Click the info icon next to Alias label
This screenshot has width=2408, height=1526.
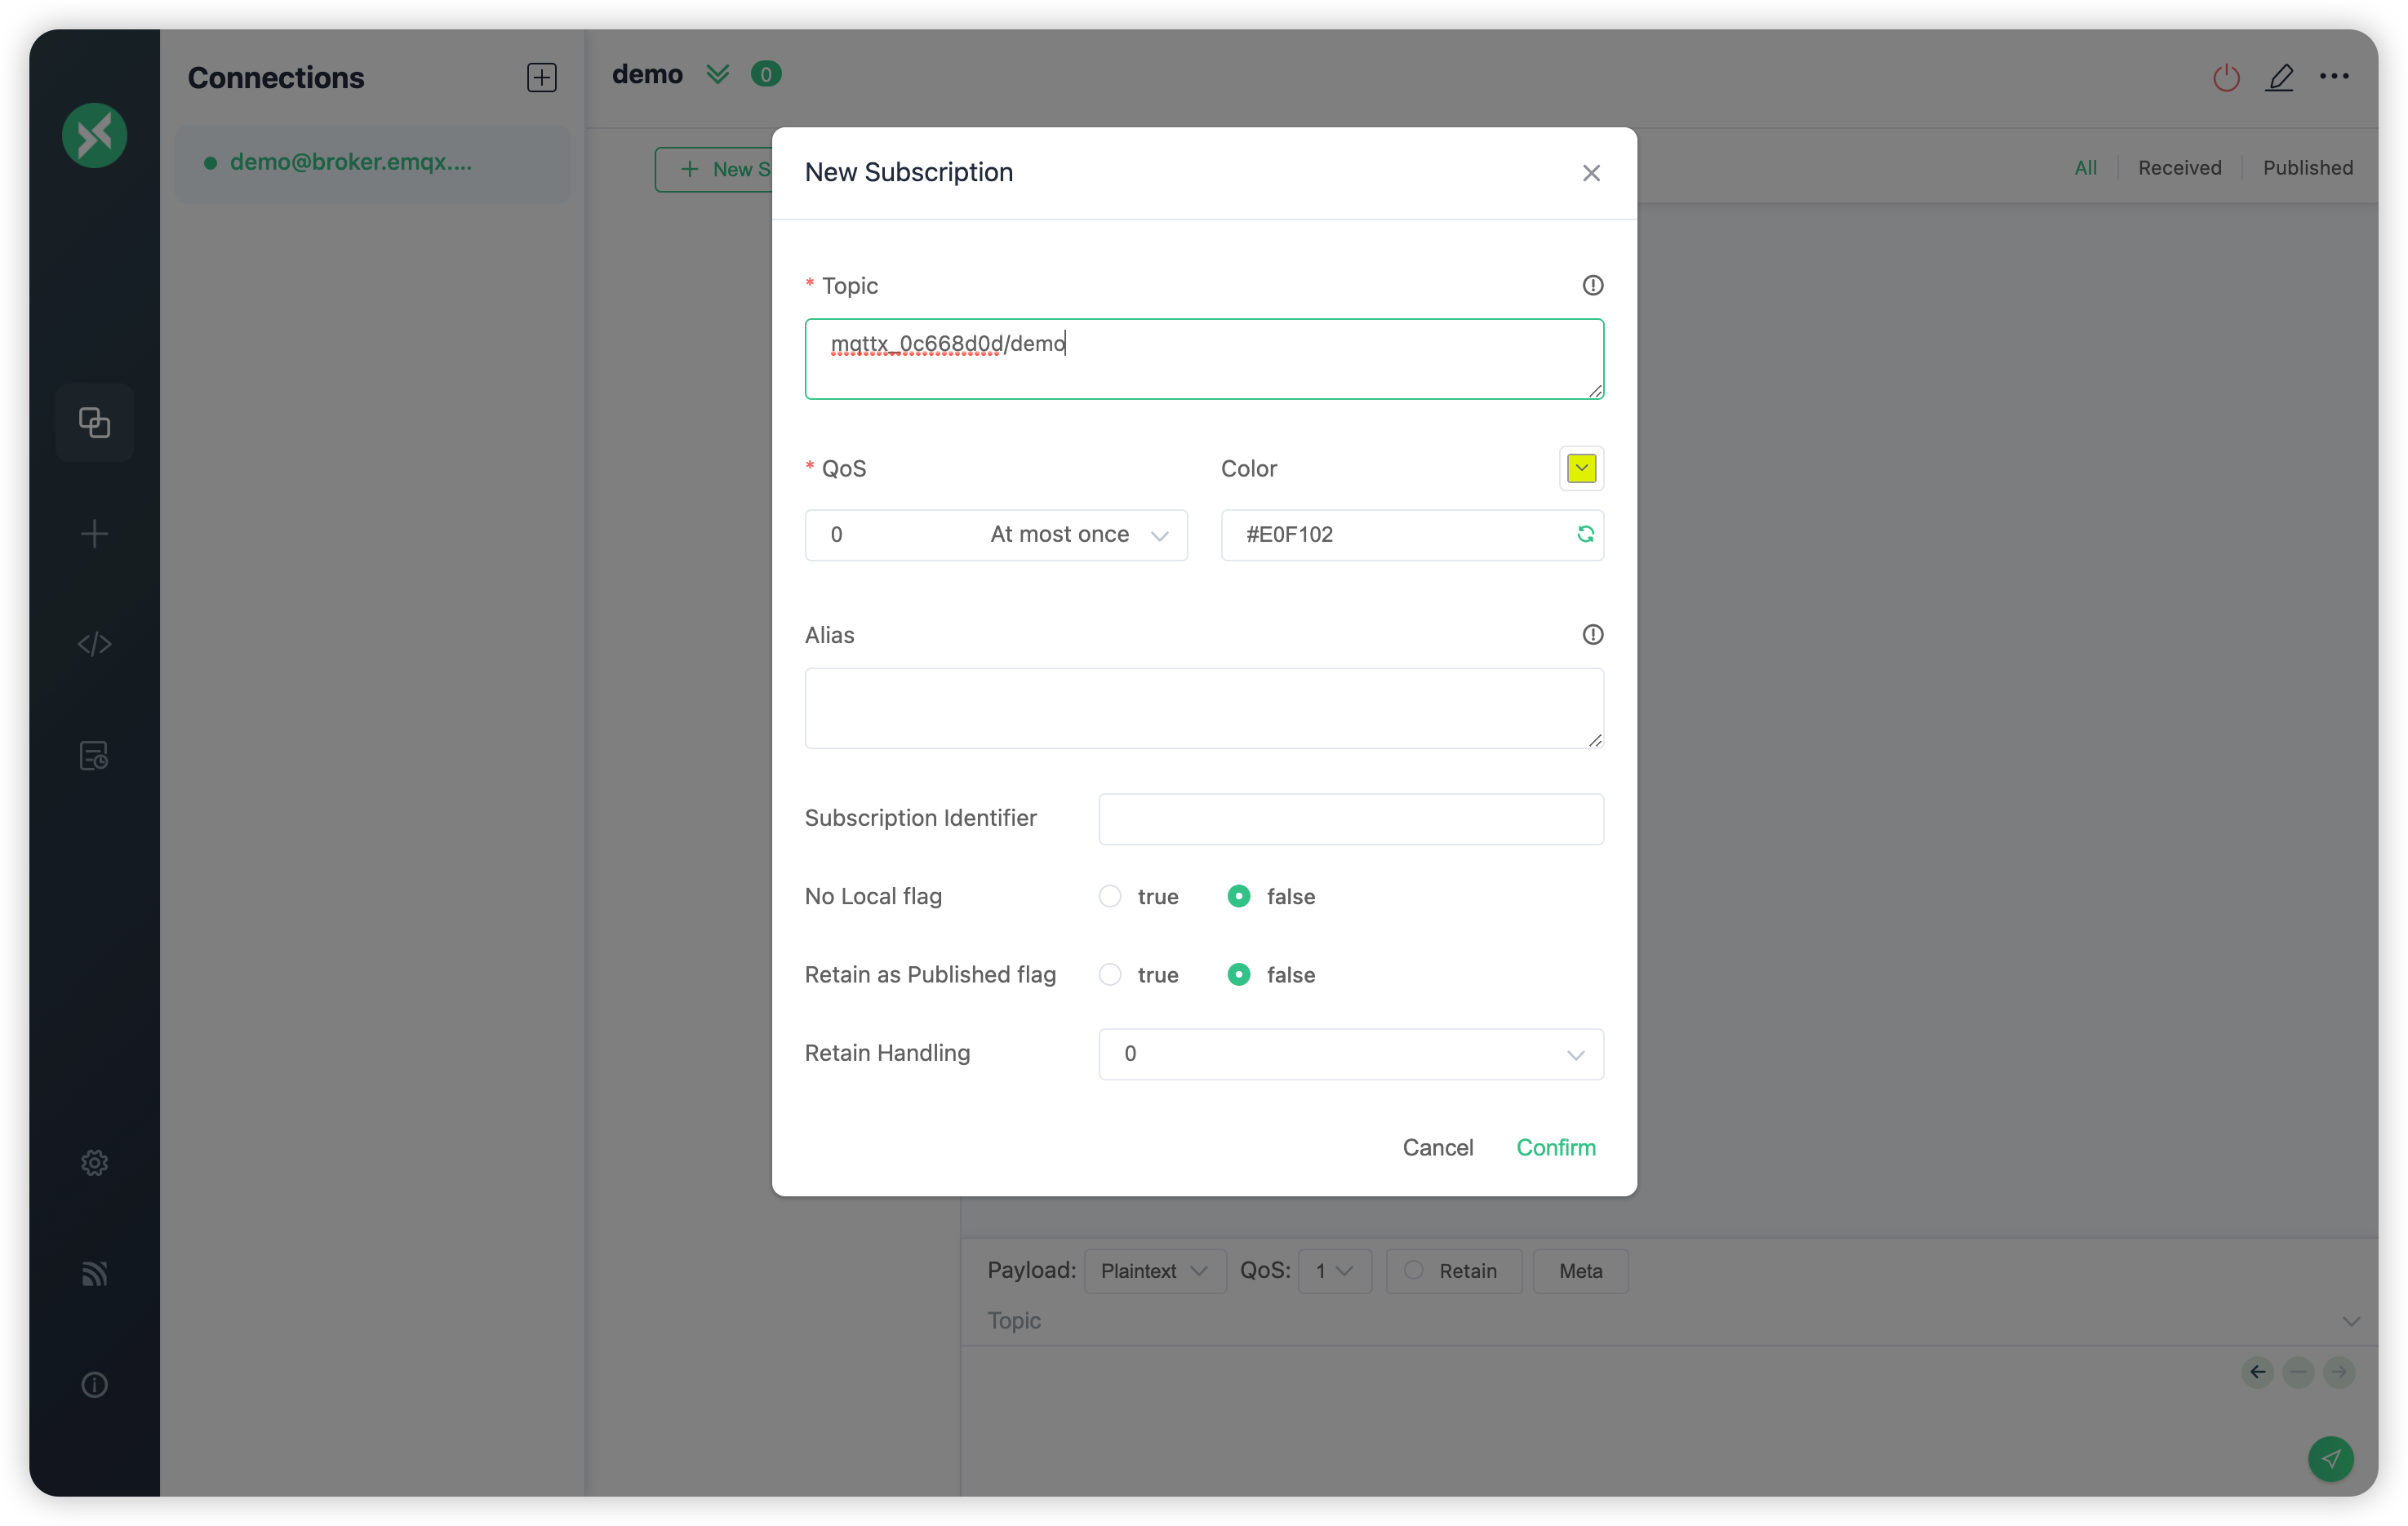point(1592,635)
